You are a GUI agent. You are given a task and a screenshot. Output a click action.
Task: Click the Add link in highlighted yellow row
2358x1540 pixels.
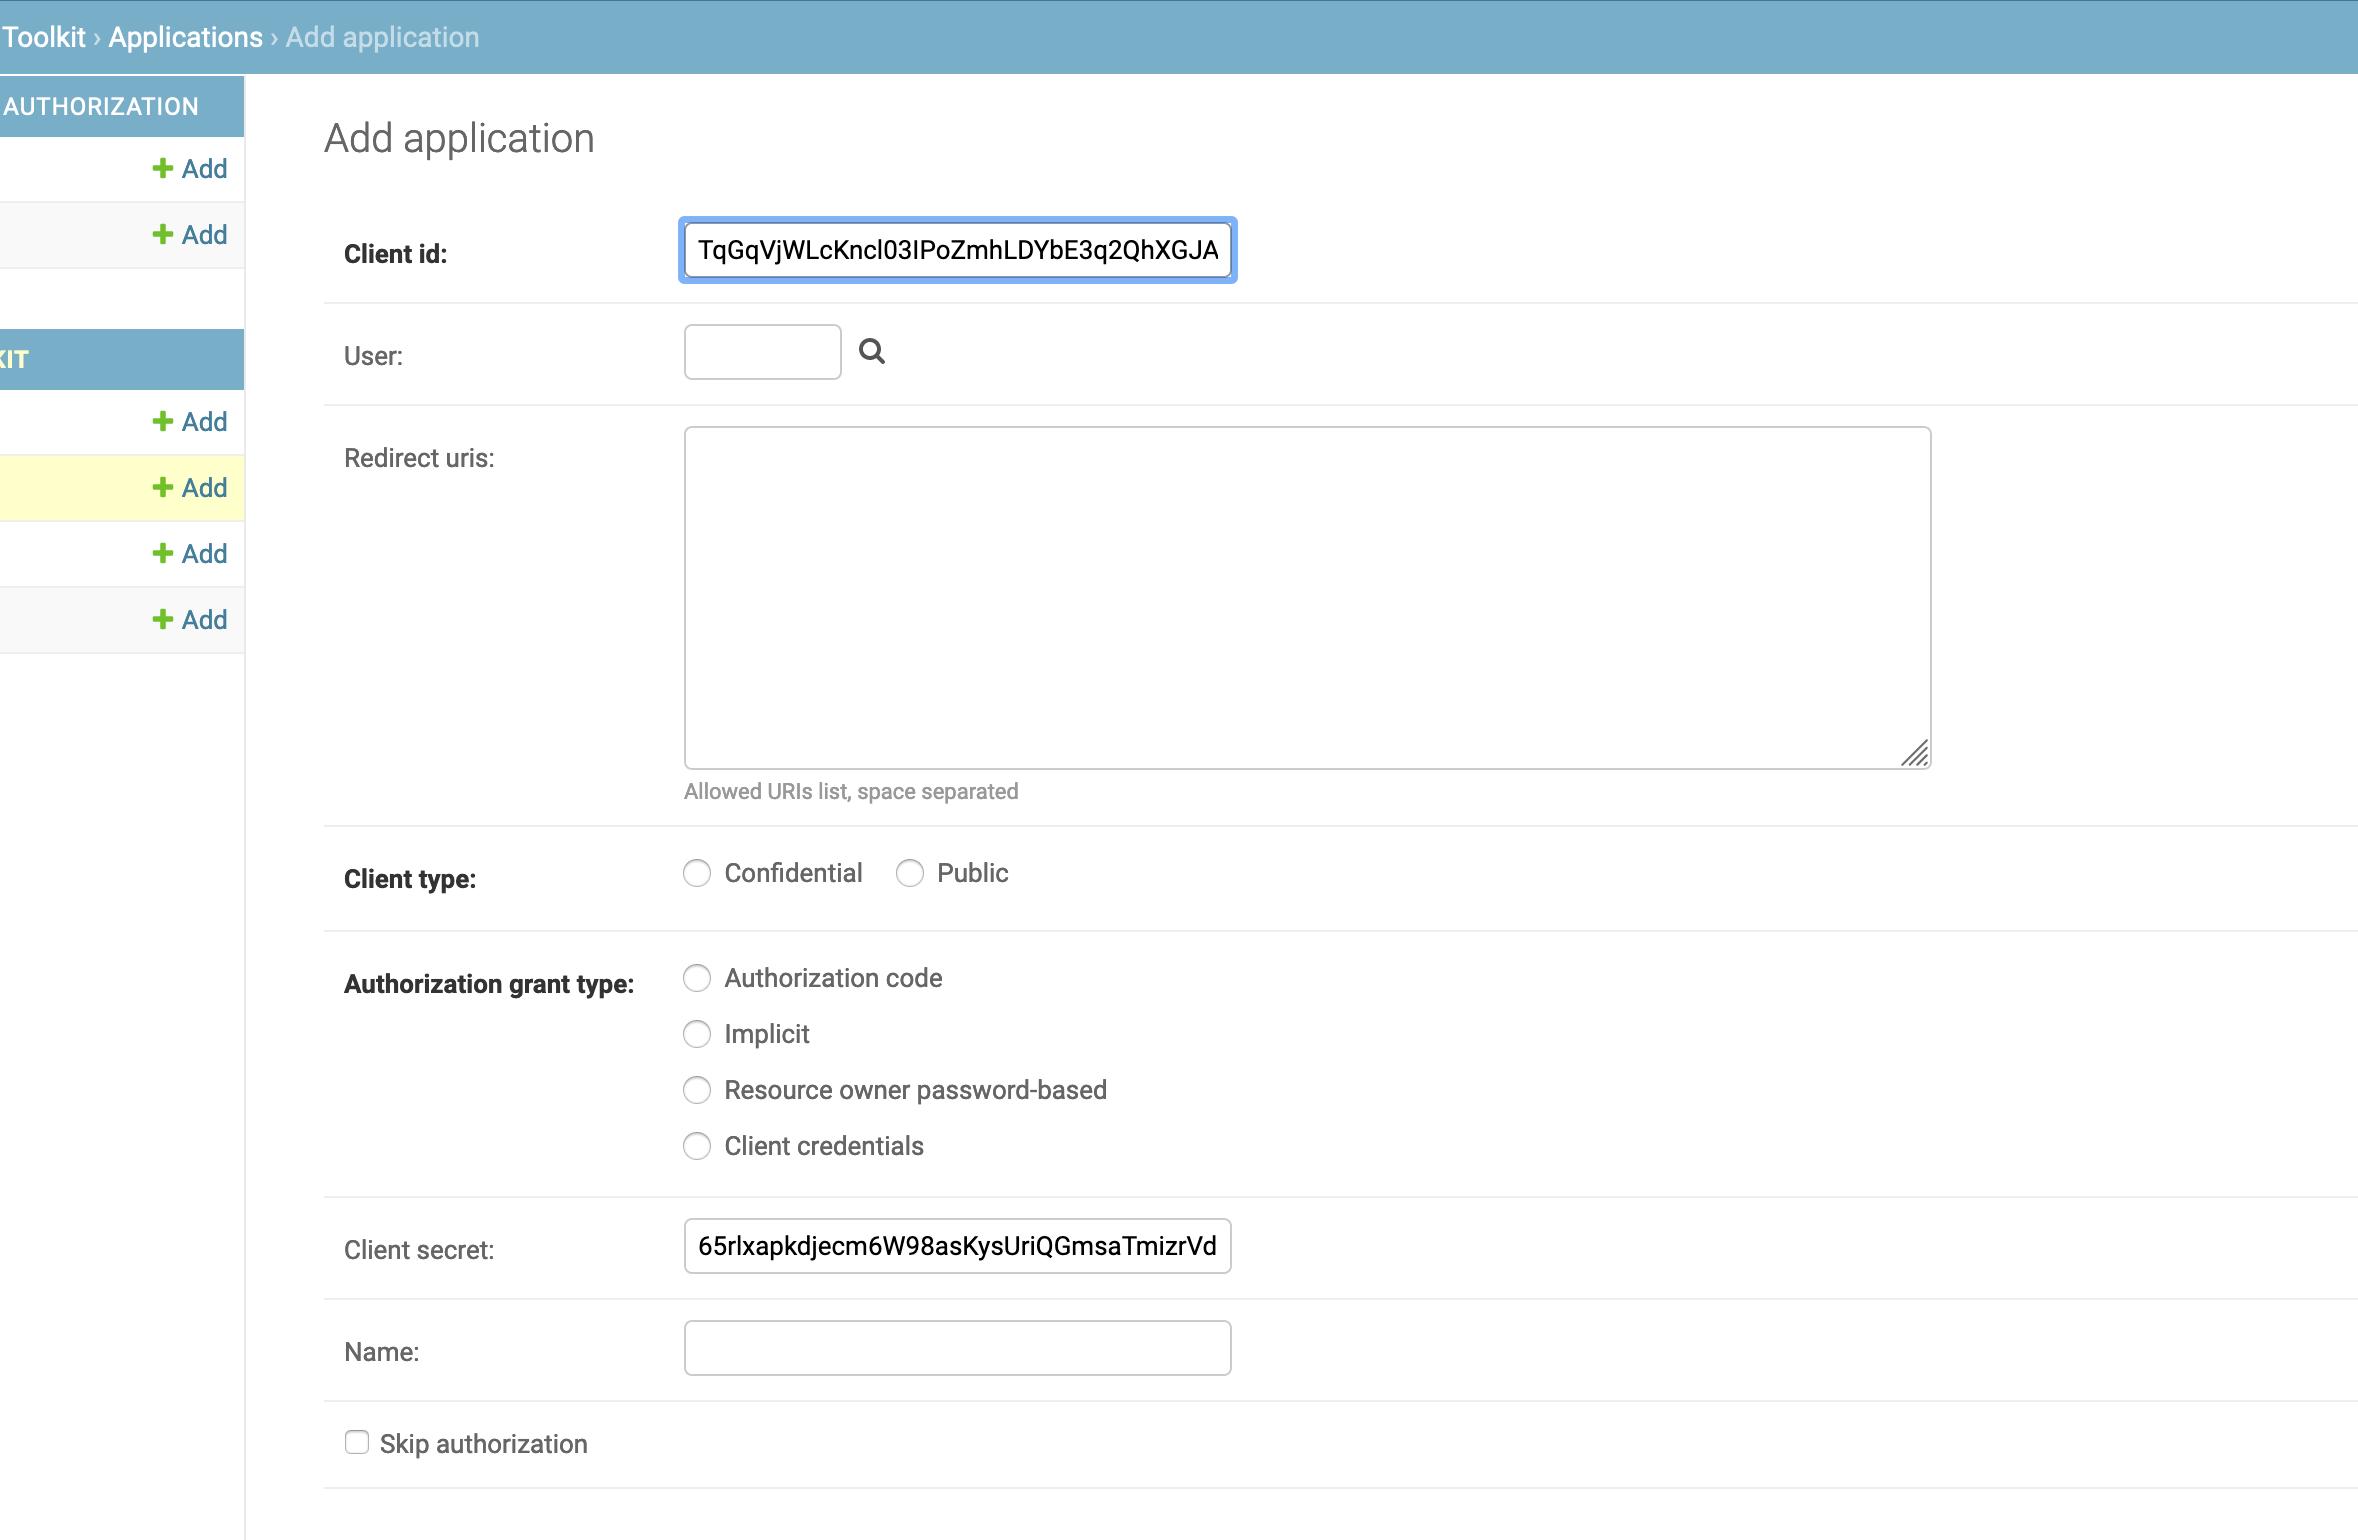(x=190, y=488)
